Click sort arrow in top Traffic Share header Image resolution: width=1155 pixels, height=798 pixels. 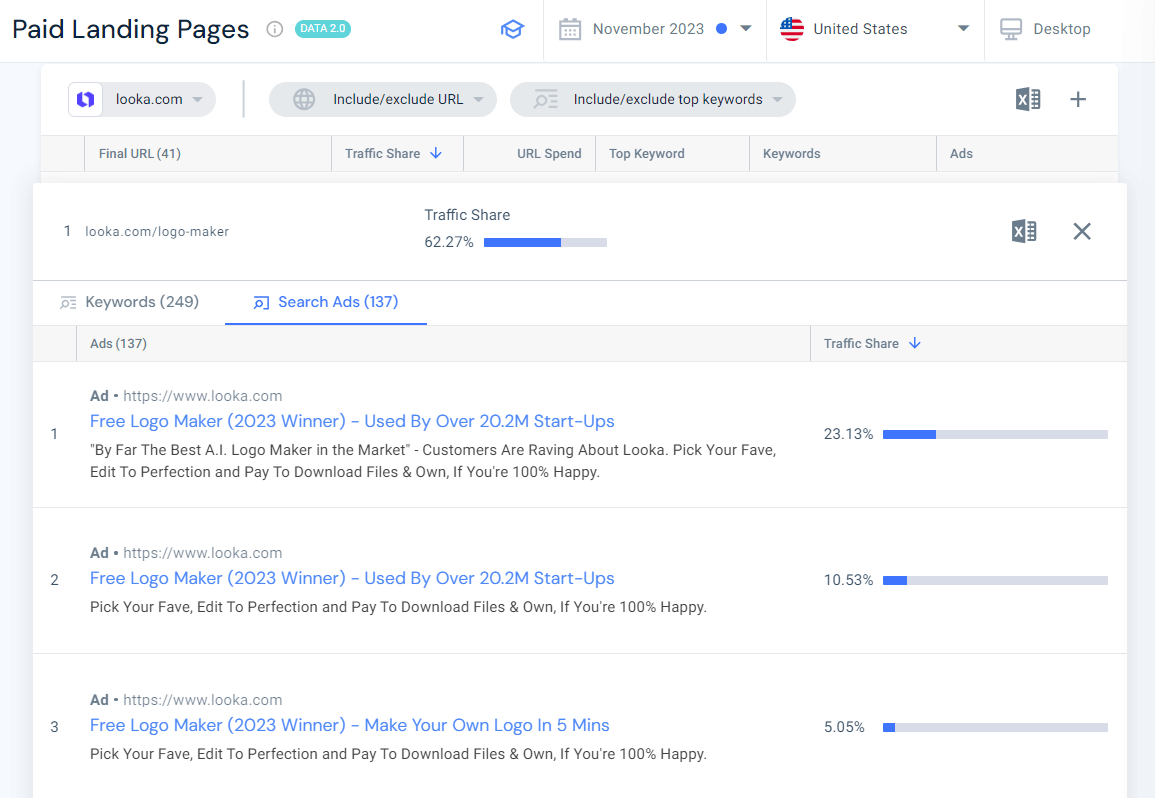tap(436, 153)
